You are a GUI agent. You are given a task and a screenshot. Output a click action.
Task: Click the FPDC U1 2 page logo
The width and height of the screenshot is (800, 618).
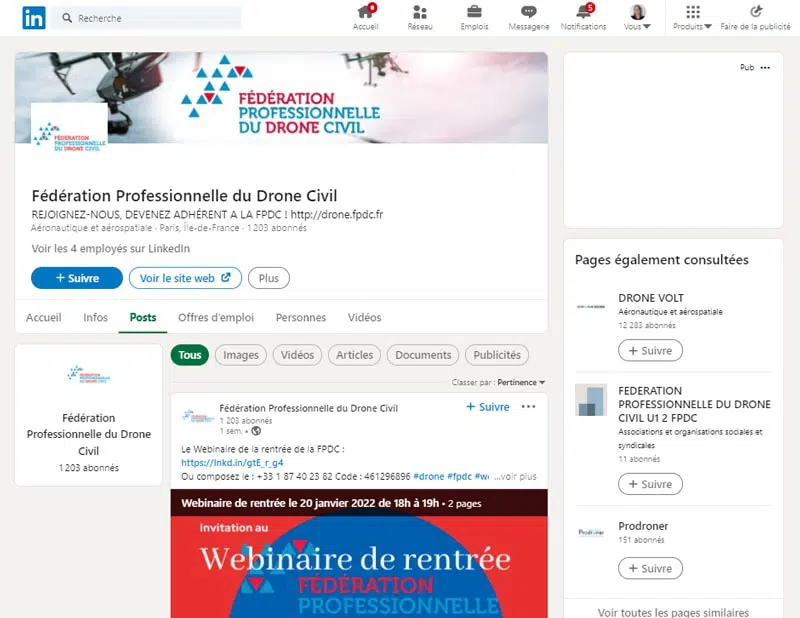(x=591, y=400)
